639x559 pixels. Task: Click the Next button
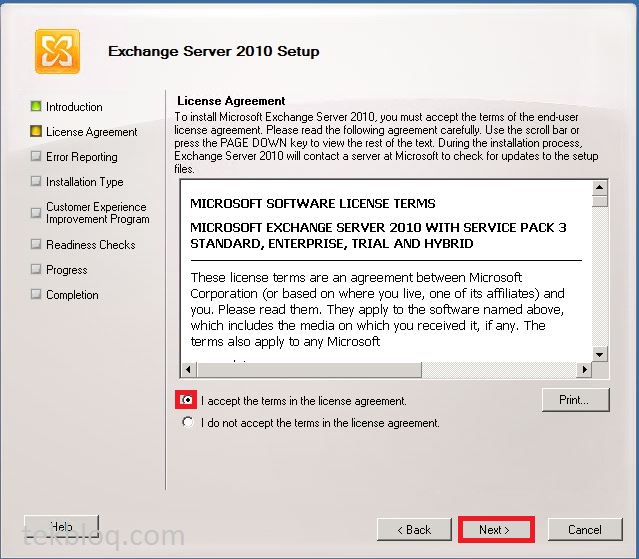(x=496, y=530)
